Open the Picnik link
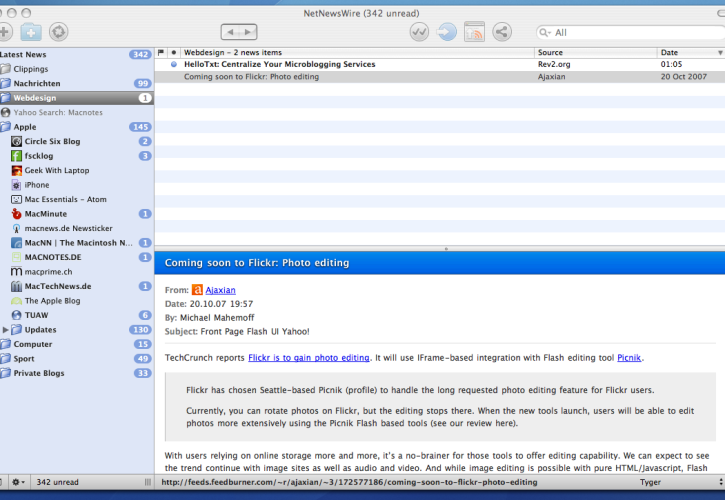 coord(629,358)
